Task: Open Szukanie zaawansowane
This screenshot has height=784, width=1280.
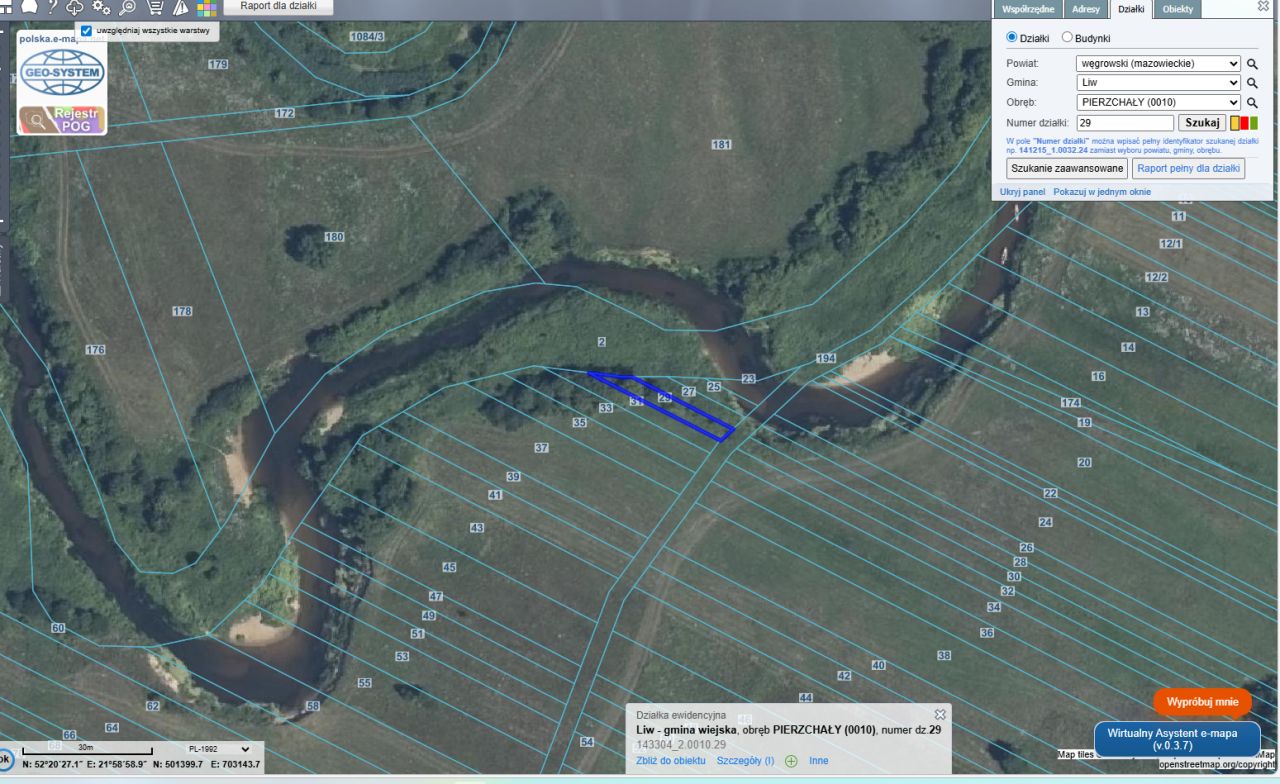Action: pos(1067,169)
